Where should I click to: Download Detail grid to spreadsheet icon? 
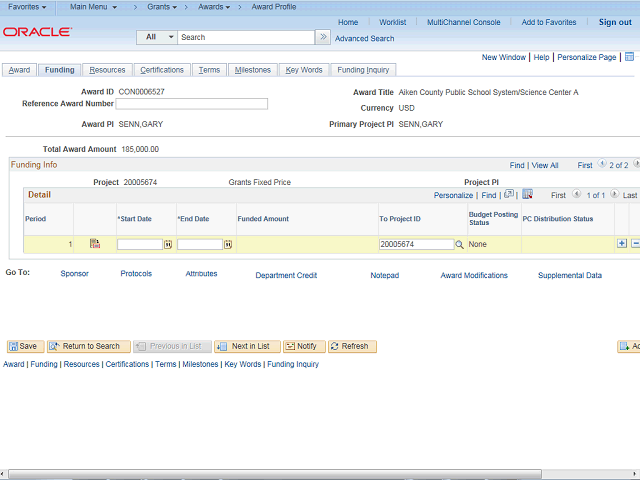click(527, 195)
